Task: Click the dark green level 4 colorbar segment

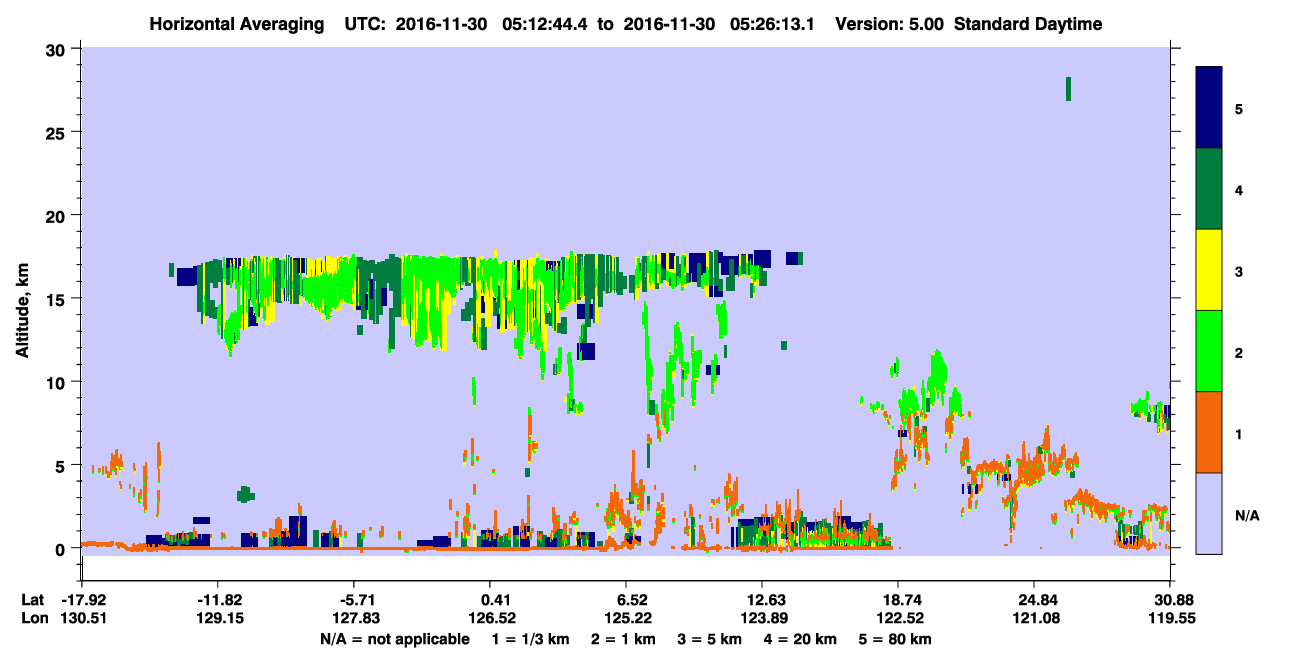Action: click(x=1210, y=189)
